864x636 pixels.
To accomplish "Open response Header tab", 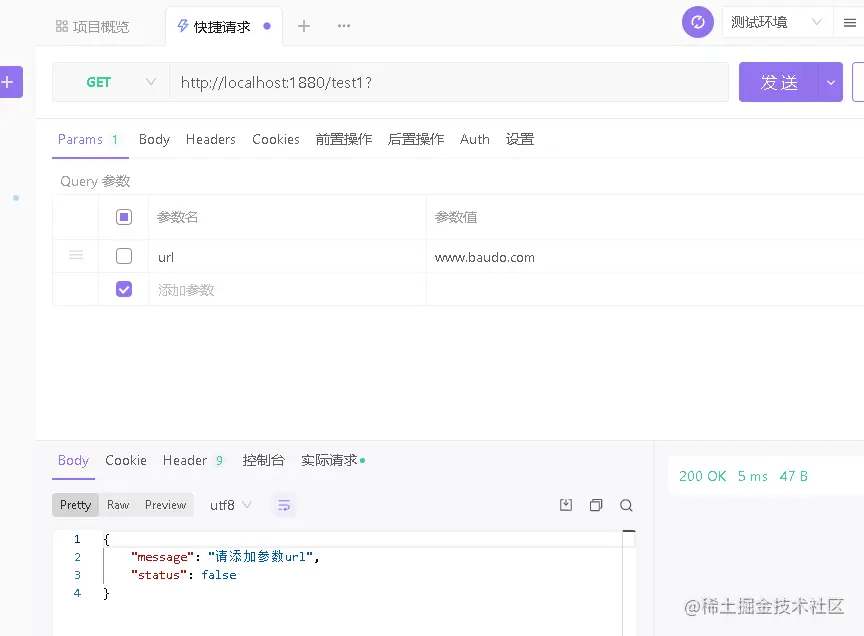I will 193,460.
